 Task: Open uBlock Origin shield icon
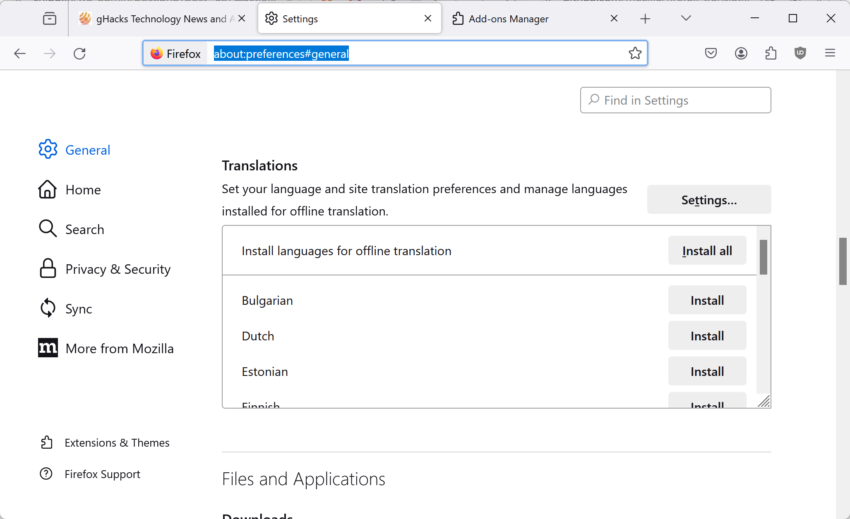[800, 53]
